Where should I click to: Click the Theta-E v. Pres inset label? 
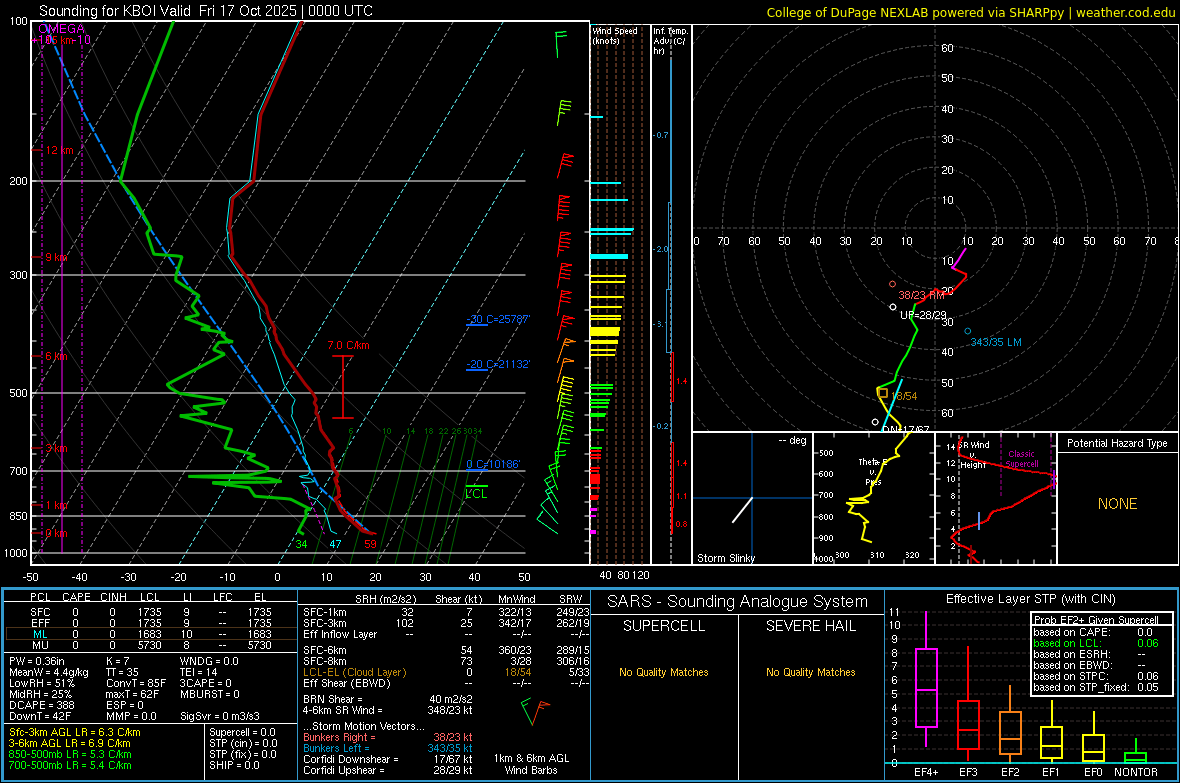click(x=873, y=471)
